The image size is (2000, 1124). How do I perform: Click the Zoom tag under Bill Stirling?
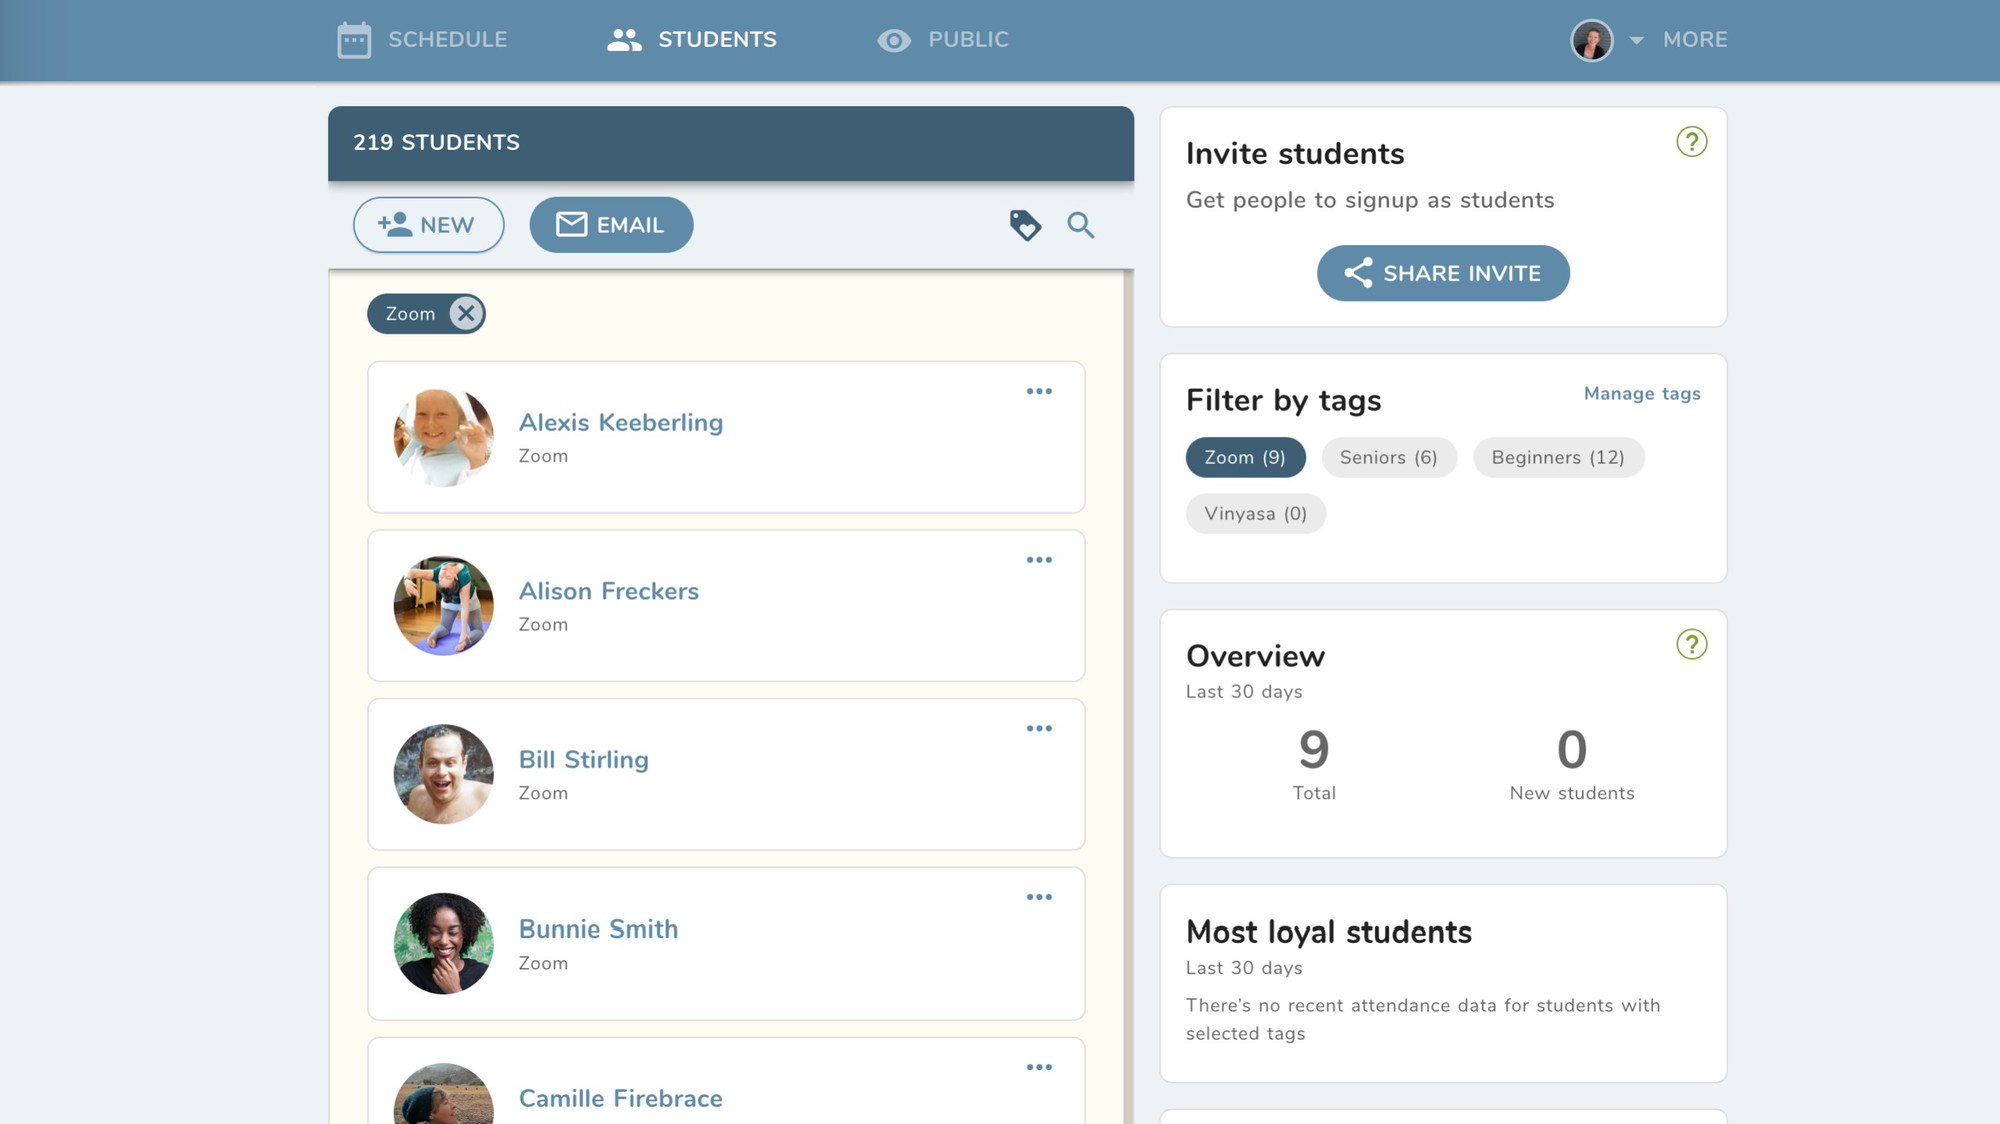pos(543,793)
